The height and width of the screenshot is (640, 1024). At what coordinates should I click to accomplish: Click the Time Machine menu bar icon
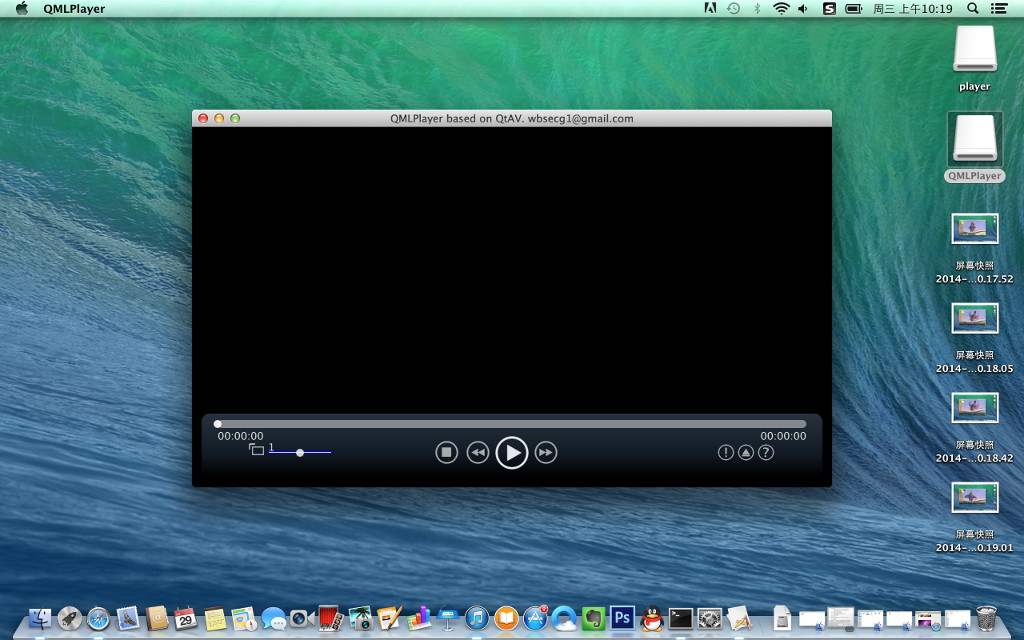click(x=733, y=8)
